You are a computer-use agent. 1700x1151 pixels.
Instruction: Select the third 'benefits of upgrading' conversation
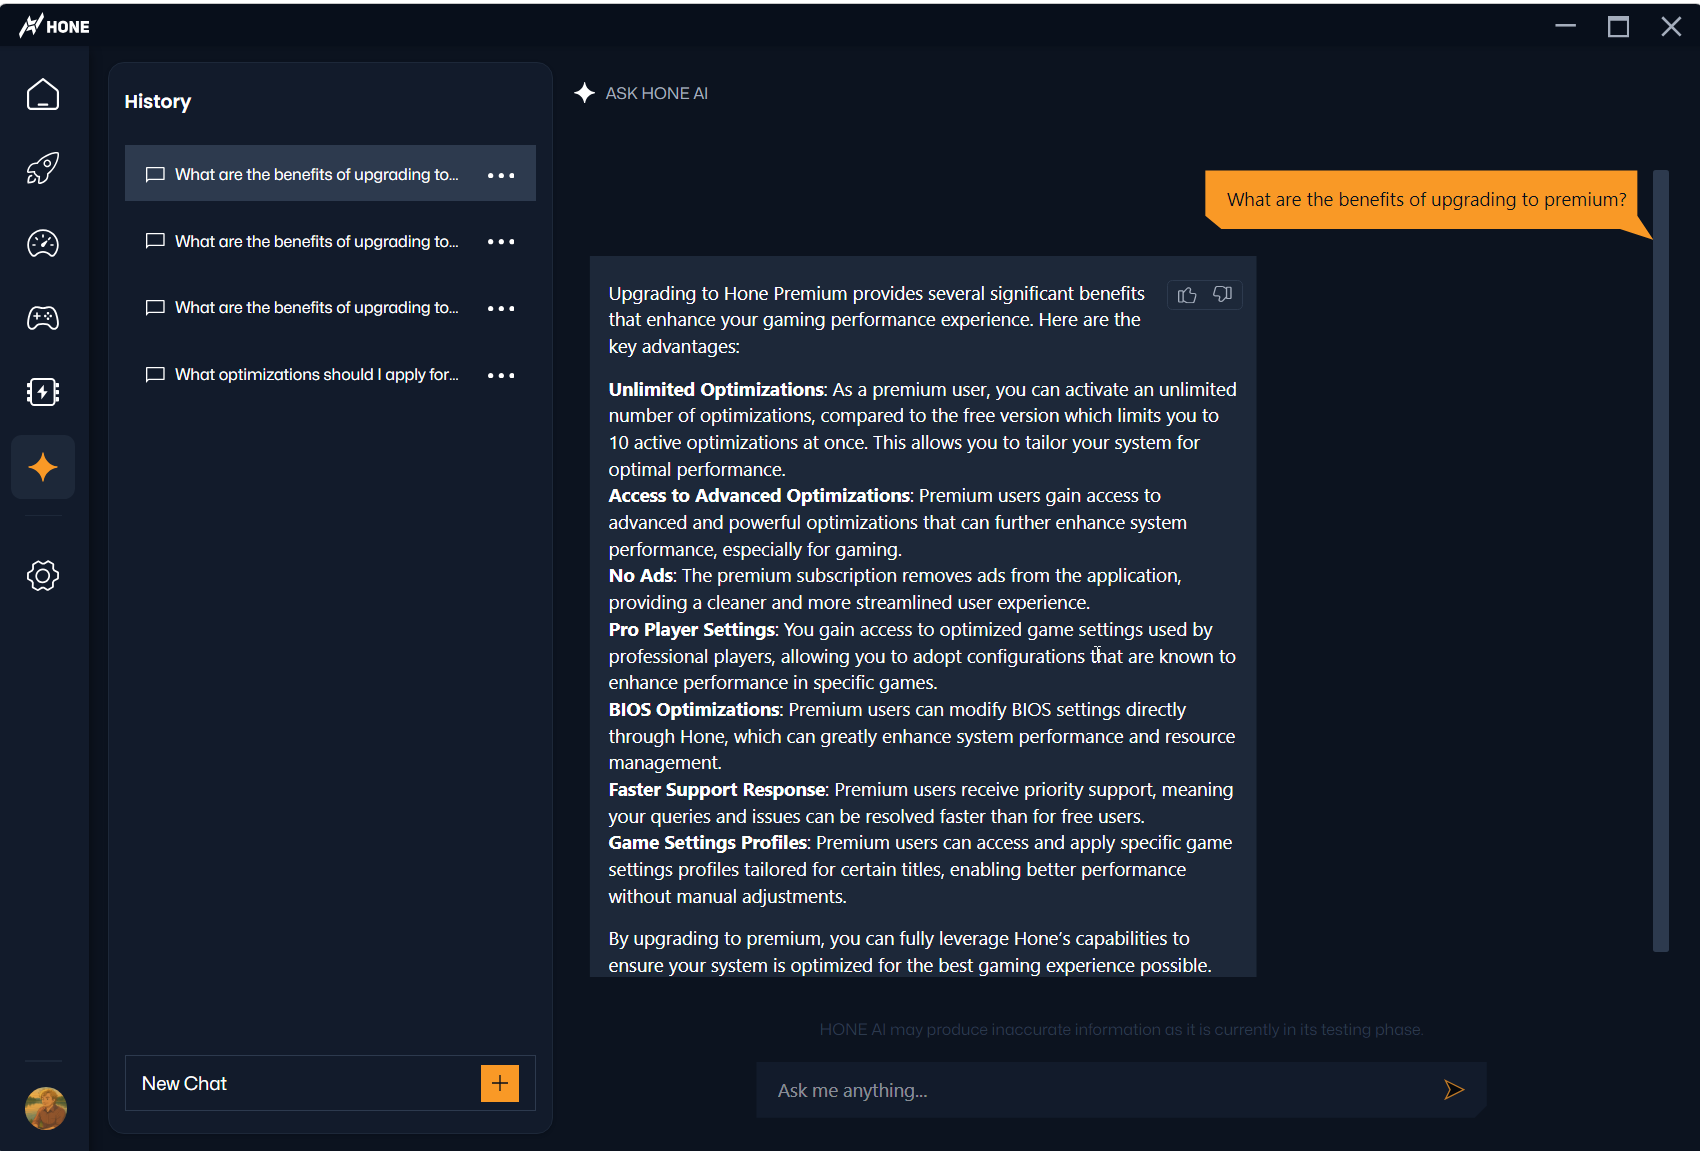coord(330,308)
